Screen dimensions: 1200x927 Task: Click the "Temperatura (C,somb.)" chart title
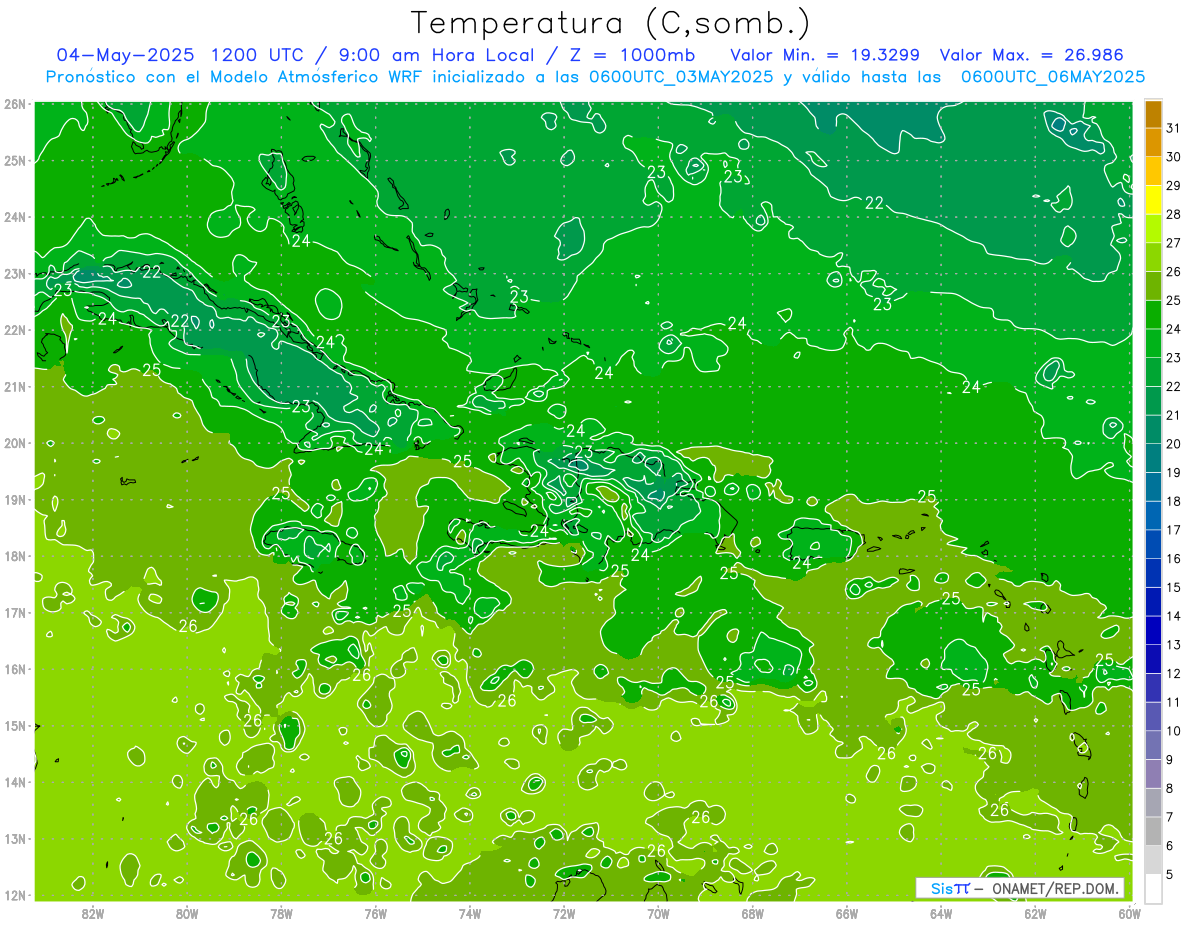click(x=610, y=23)
